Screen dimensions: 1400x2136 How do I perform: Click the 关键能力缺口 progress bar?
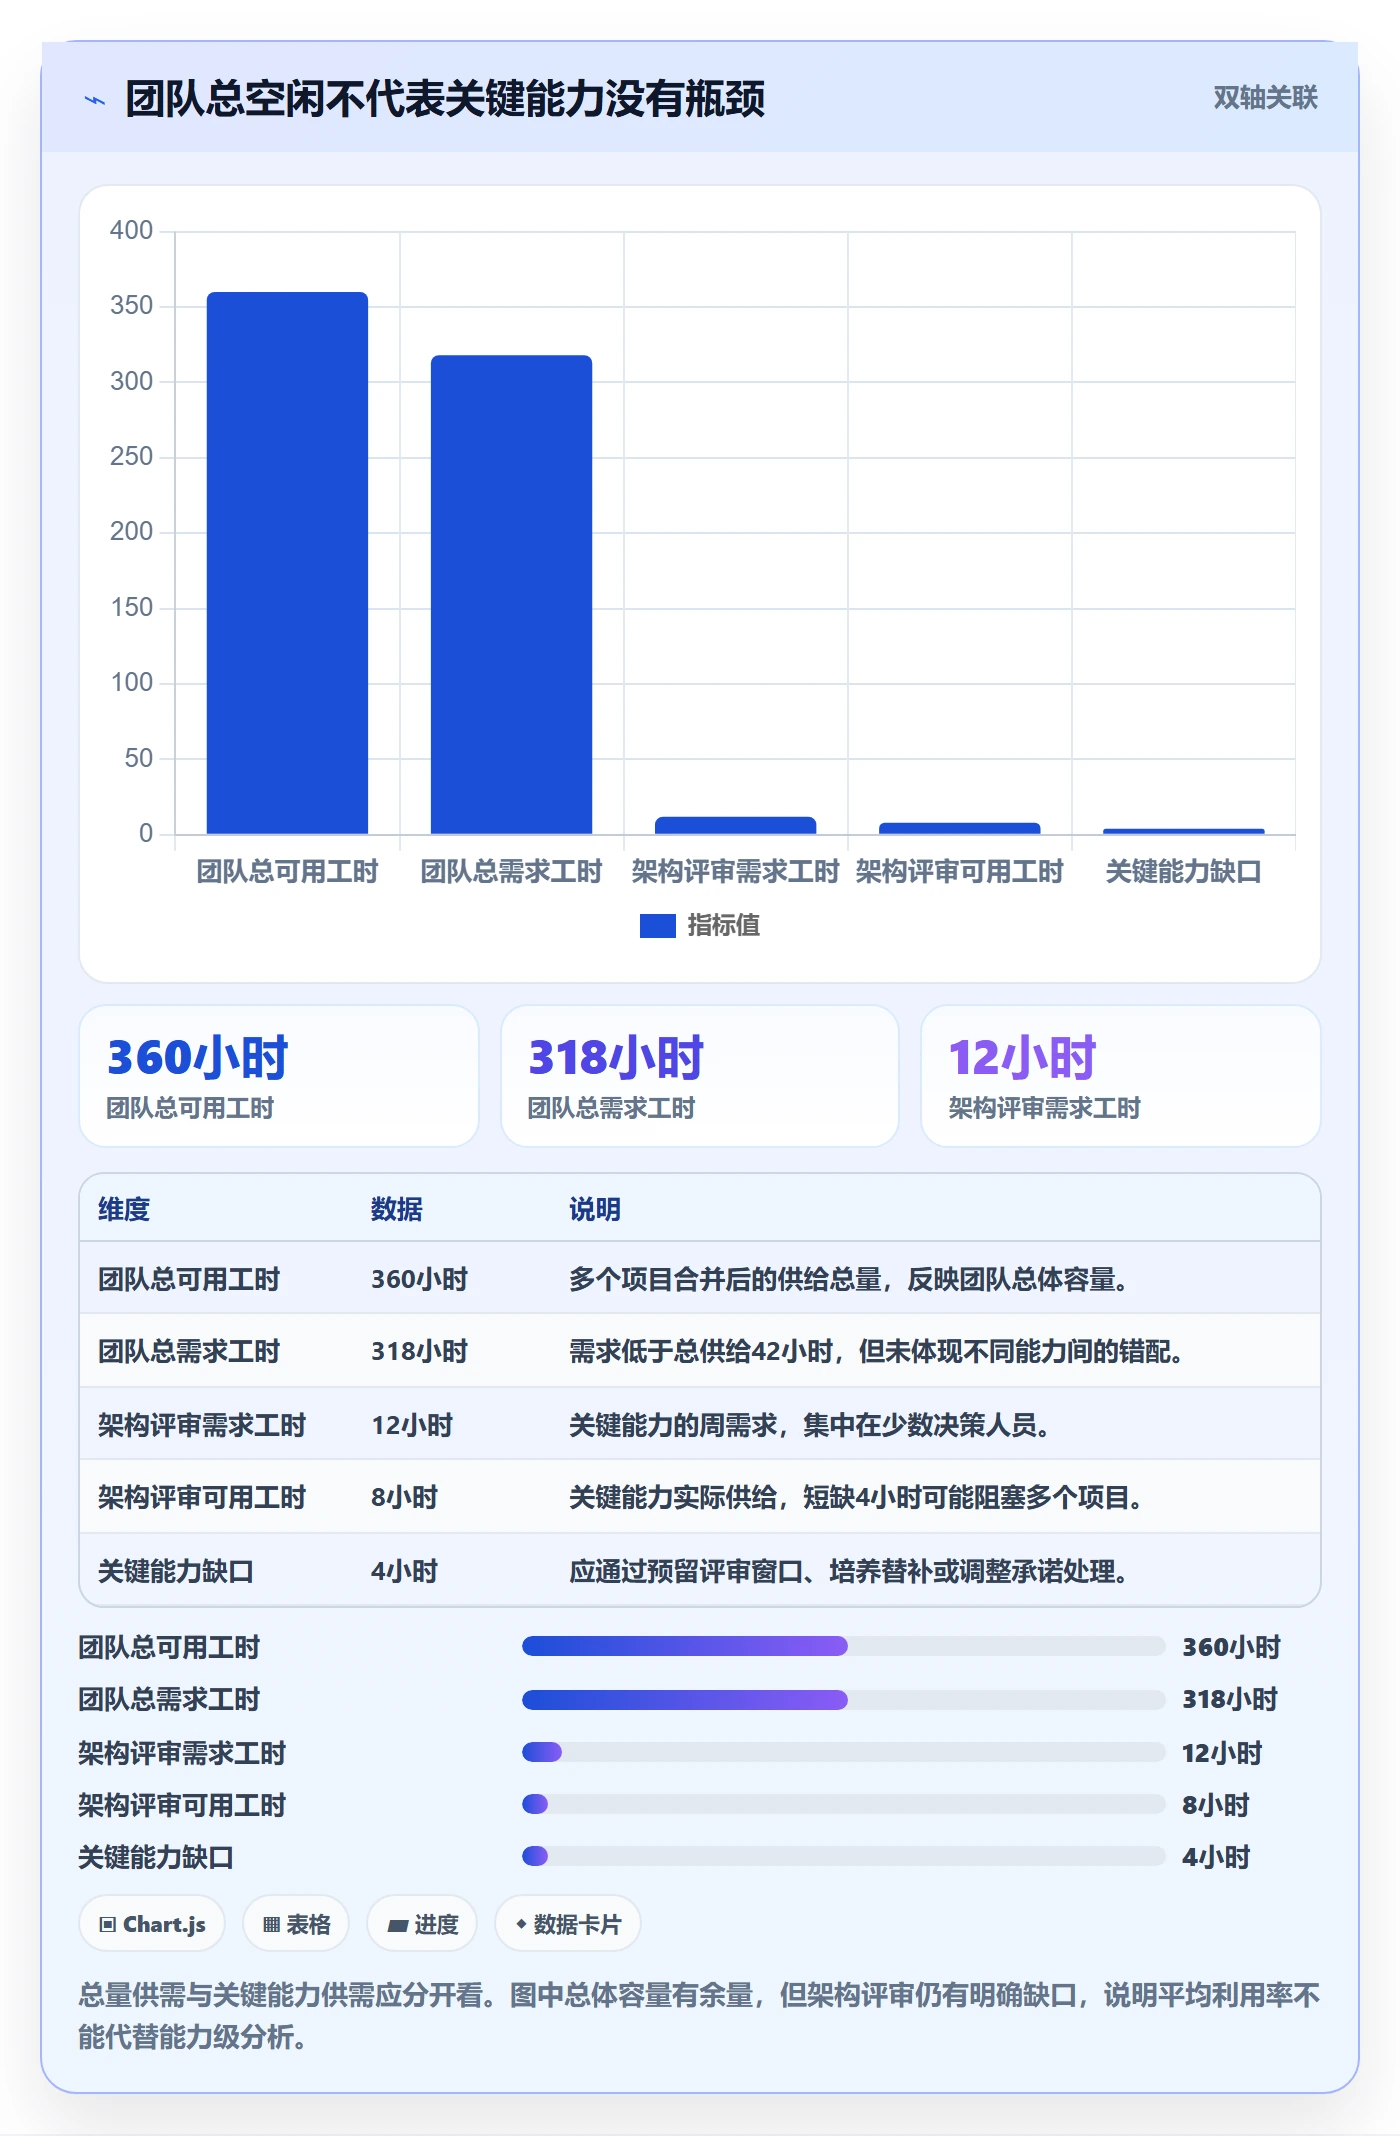click(x=844, y=1856)
